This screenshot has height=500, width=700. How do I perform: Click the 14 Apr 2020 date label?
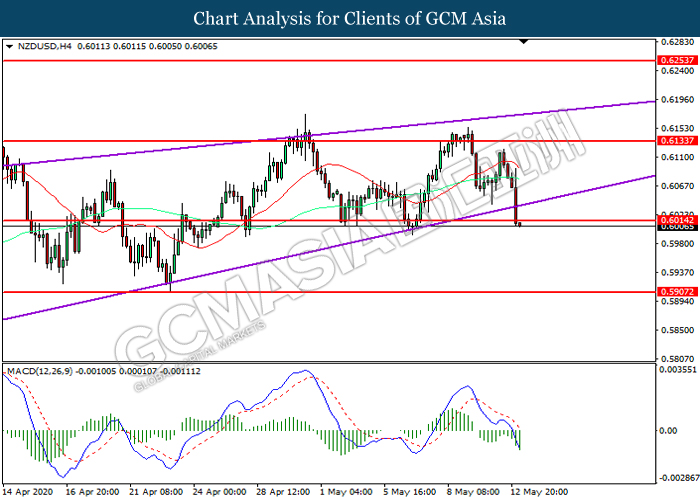coord(28,492)
